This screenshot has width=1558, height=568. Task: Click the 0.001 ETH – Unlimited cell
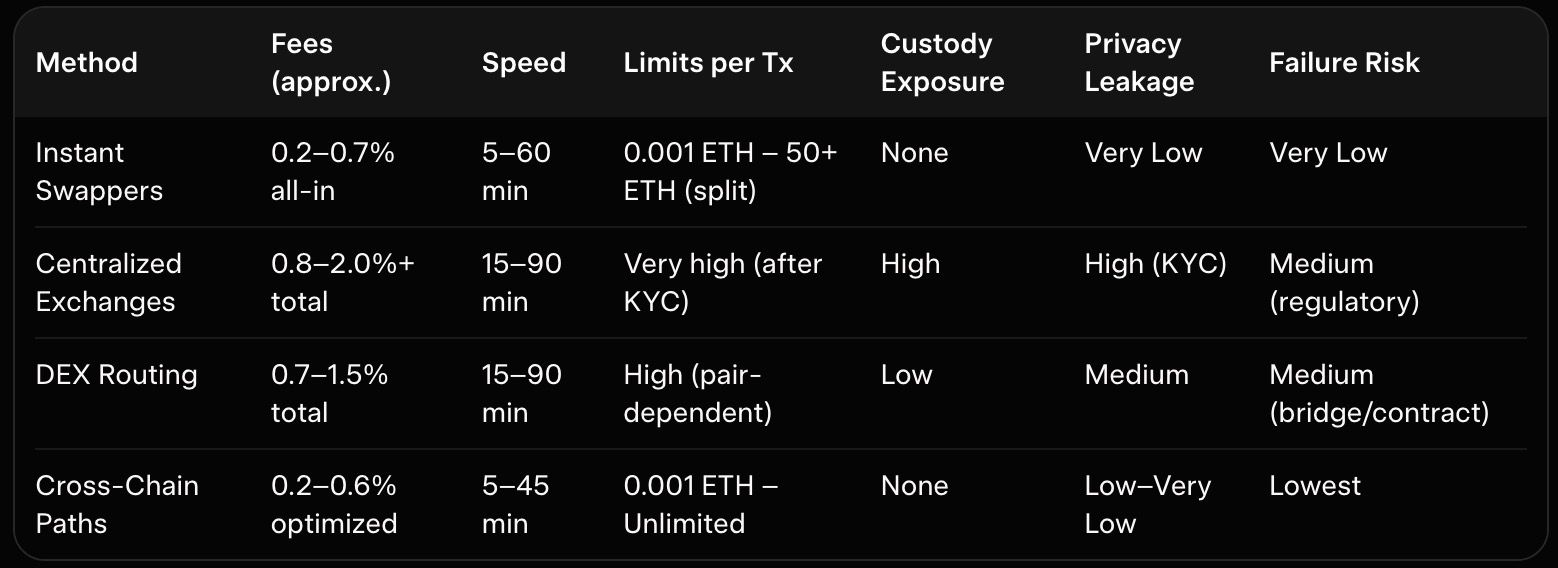[x=700, y=504]
